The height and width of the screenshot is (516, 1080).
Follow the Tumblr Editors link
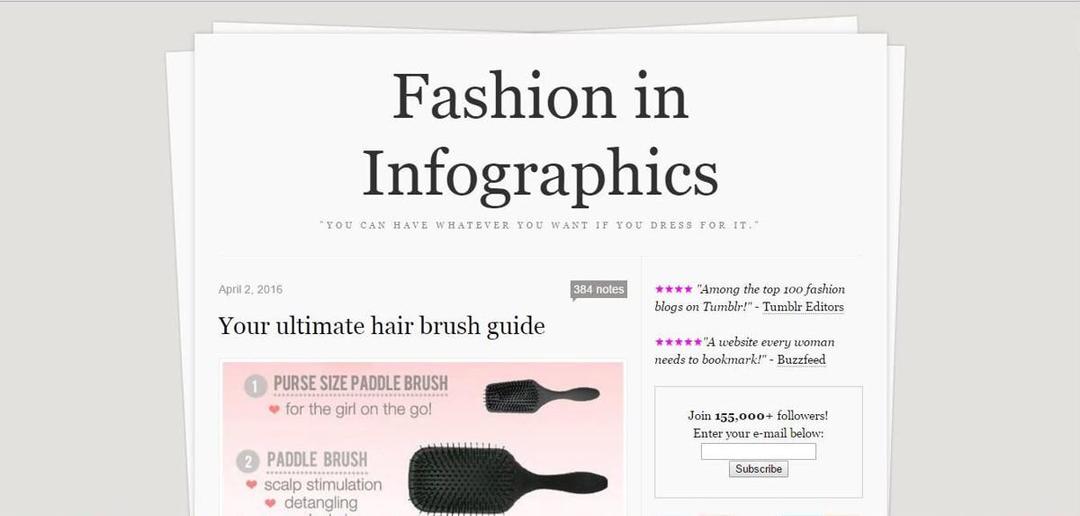(x=803, y=307)
